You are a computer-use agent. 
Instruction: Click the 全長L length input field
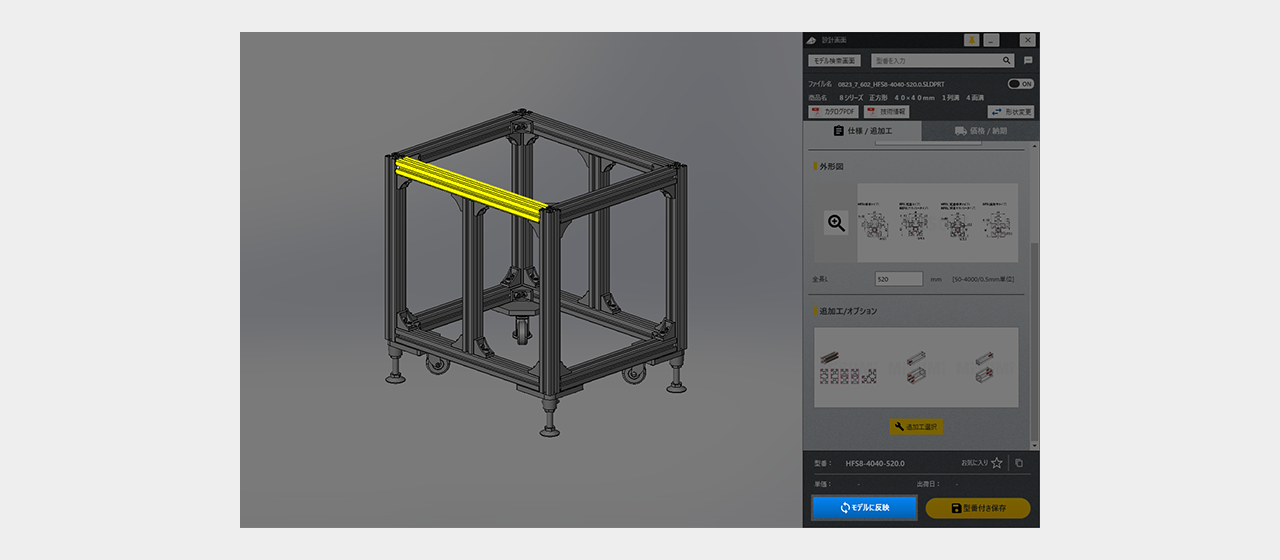pyautogui.click(x=898, y=279)
